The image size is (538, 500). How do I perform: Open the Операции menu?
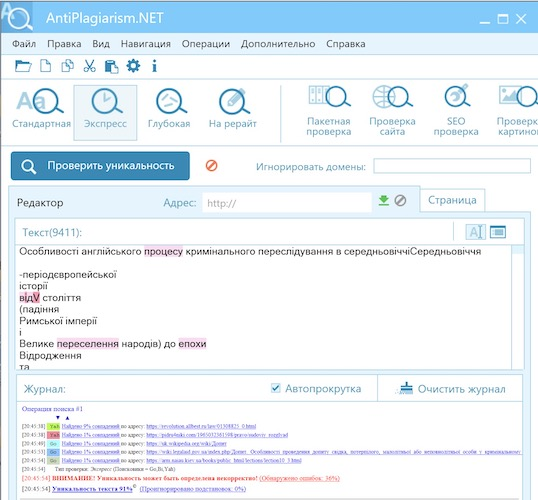click(206, 44)
